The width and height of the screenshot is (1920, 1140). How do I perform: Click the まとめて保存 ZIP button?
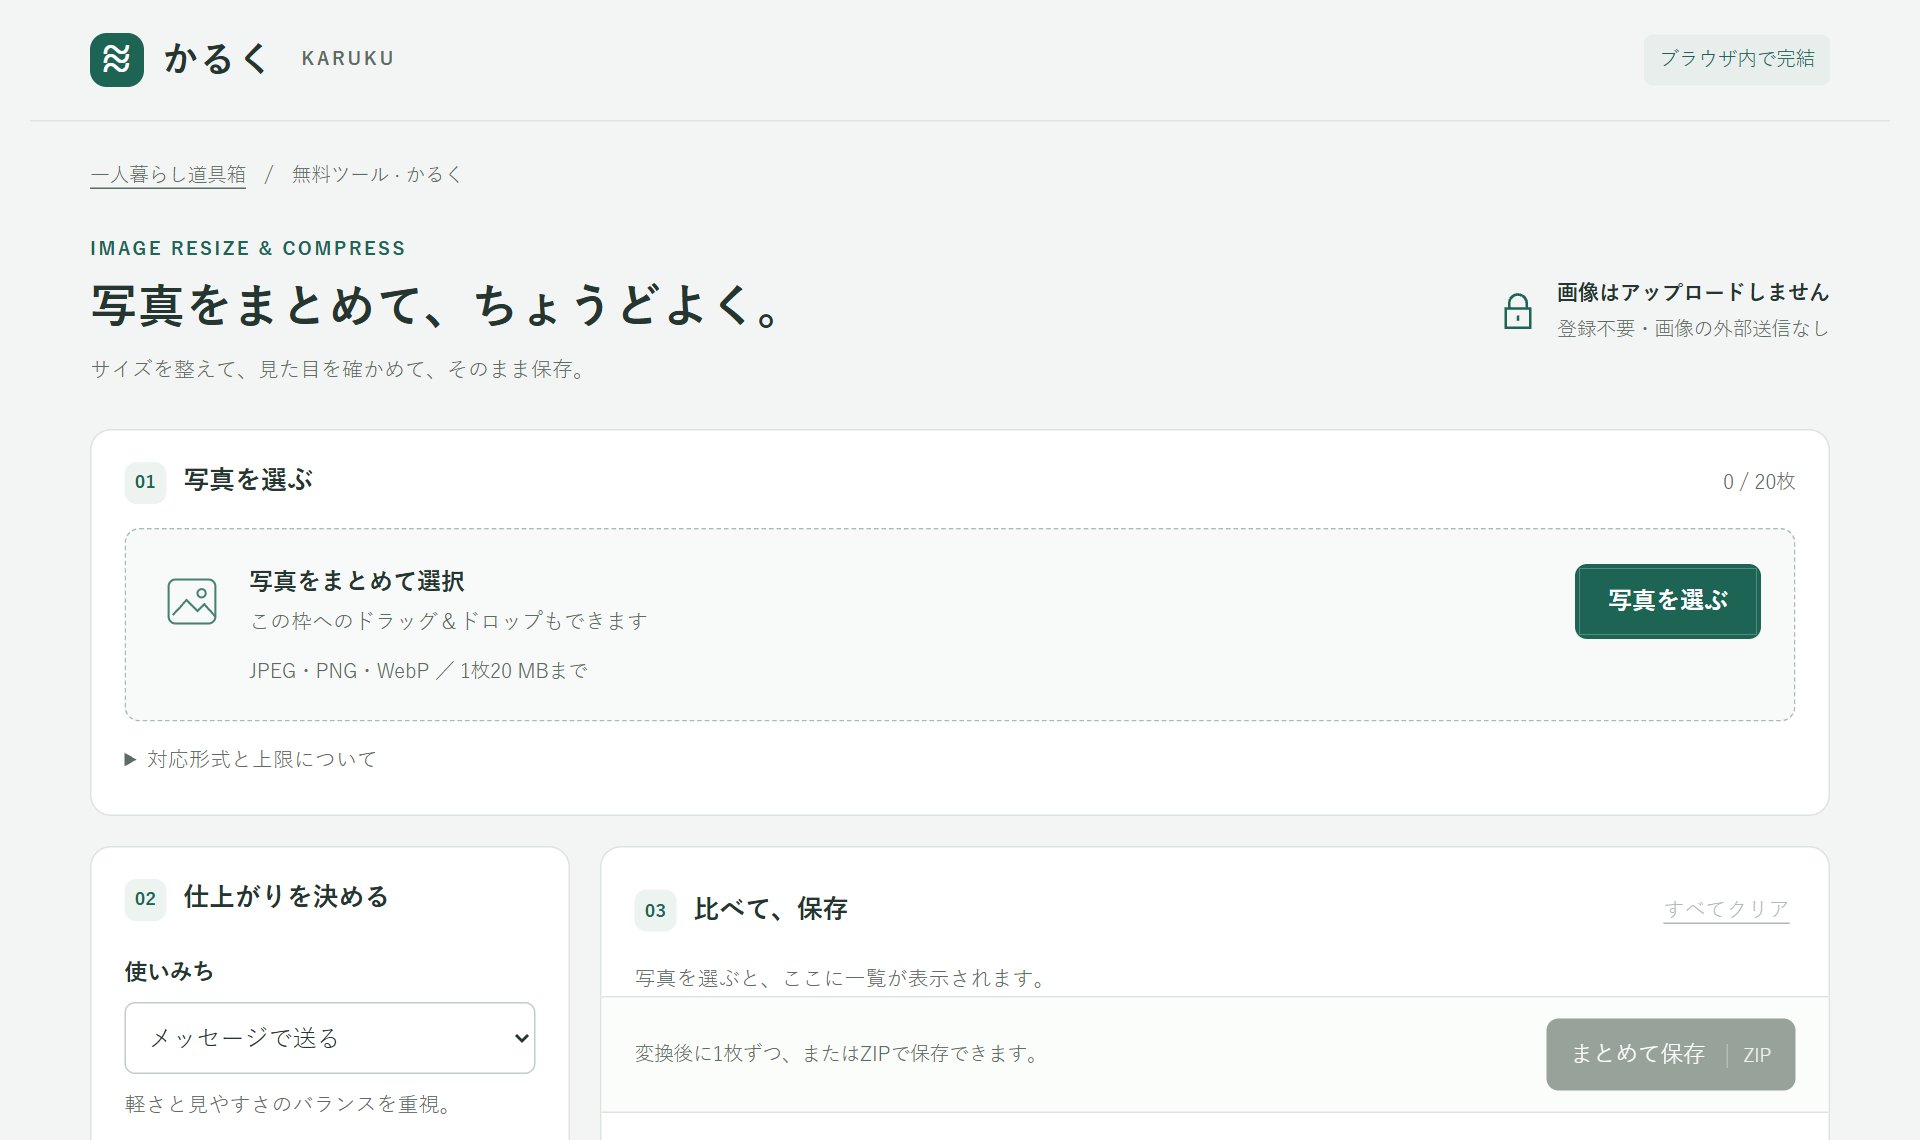click(1670, 1054)
